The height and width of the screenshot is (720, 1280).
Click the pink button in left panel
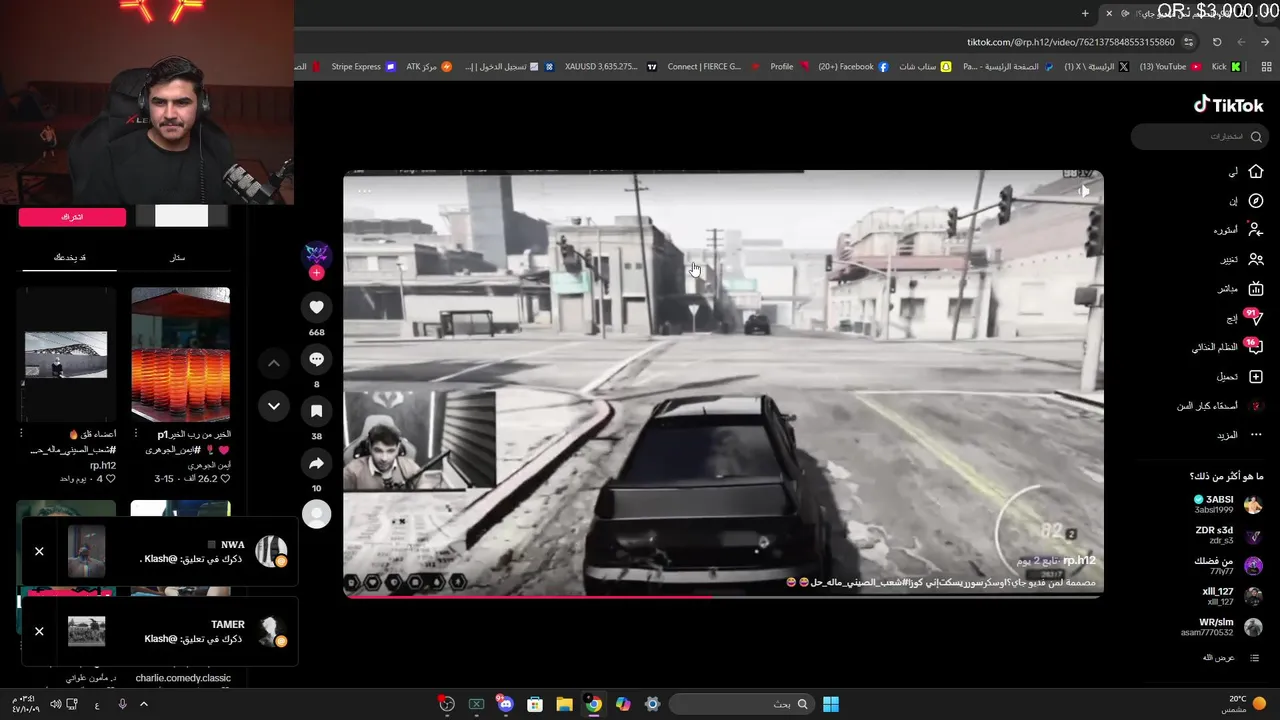pyautogui.click(x=72, y=217)
